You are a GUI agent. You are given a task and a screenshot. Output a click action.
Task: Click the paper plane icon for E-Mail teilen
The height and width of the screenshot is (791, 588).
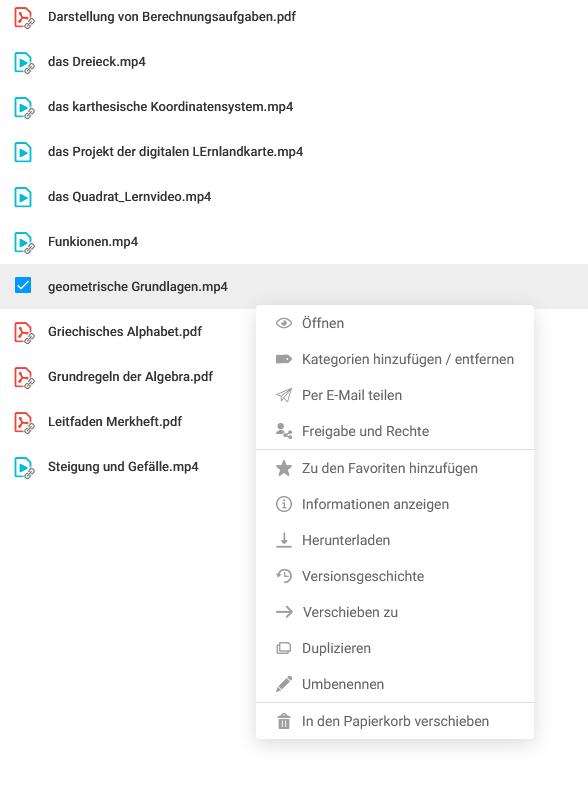[x=284, y=395]
